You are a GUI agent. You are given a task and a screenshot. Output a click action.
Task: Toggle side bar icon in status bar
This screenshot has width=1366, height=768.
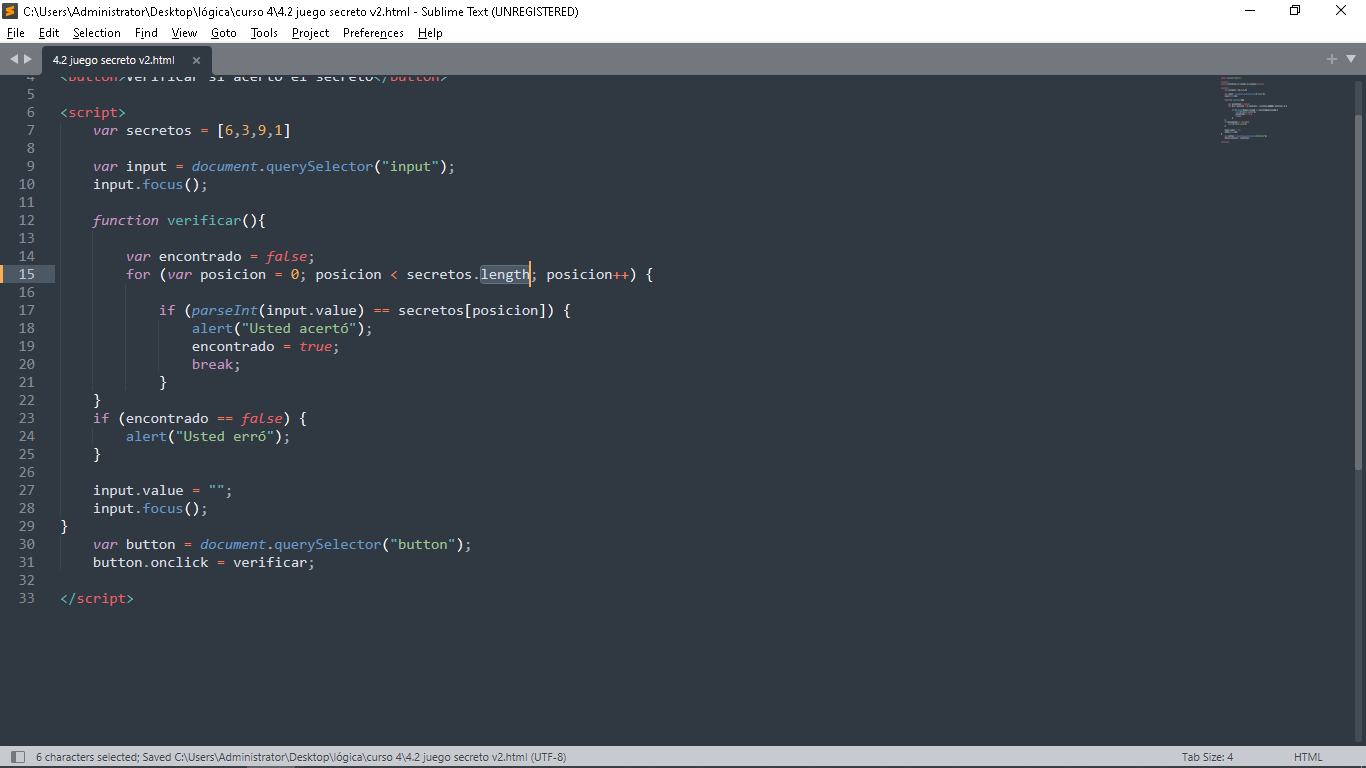tap(17, 757)
